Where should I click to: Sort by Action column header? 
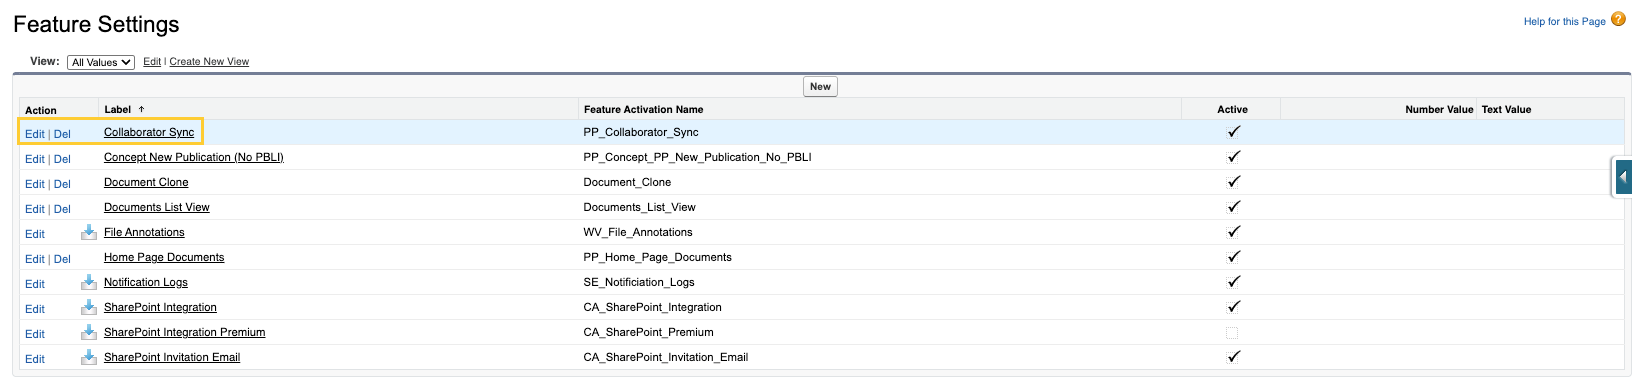(x=41, y=110)
